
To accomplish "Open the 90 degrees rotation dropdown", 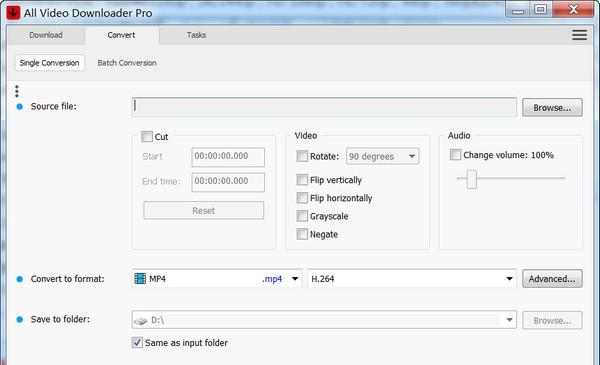I will click(383, 156).
